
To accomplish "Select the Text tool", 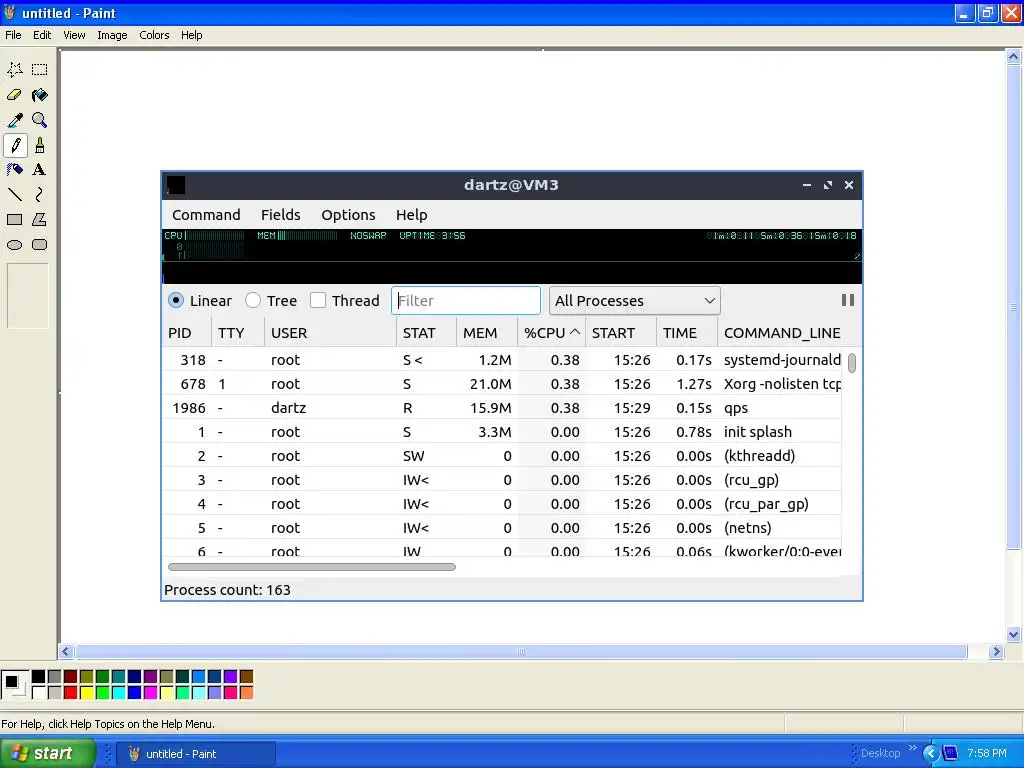I will 40,170.
